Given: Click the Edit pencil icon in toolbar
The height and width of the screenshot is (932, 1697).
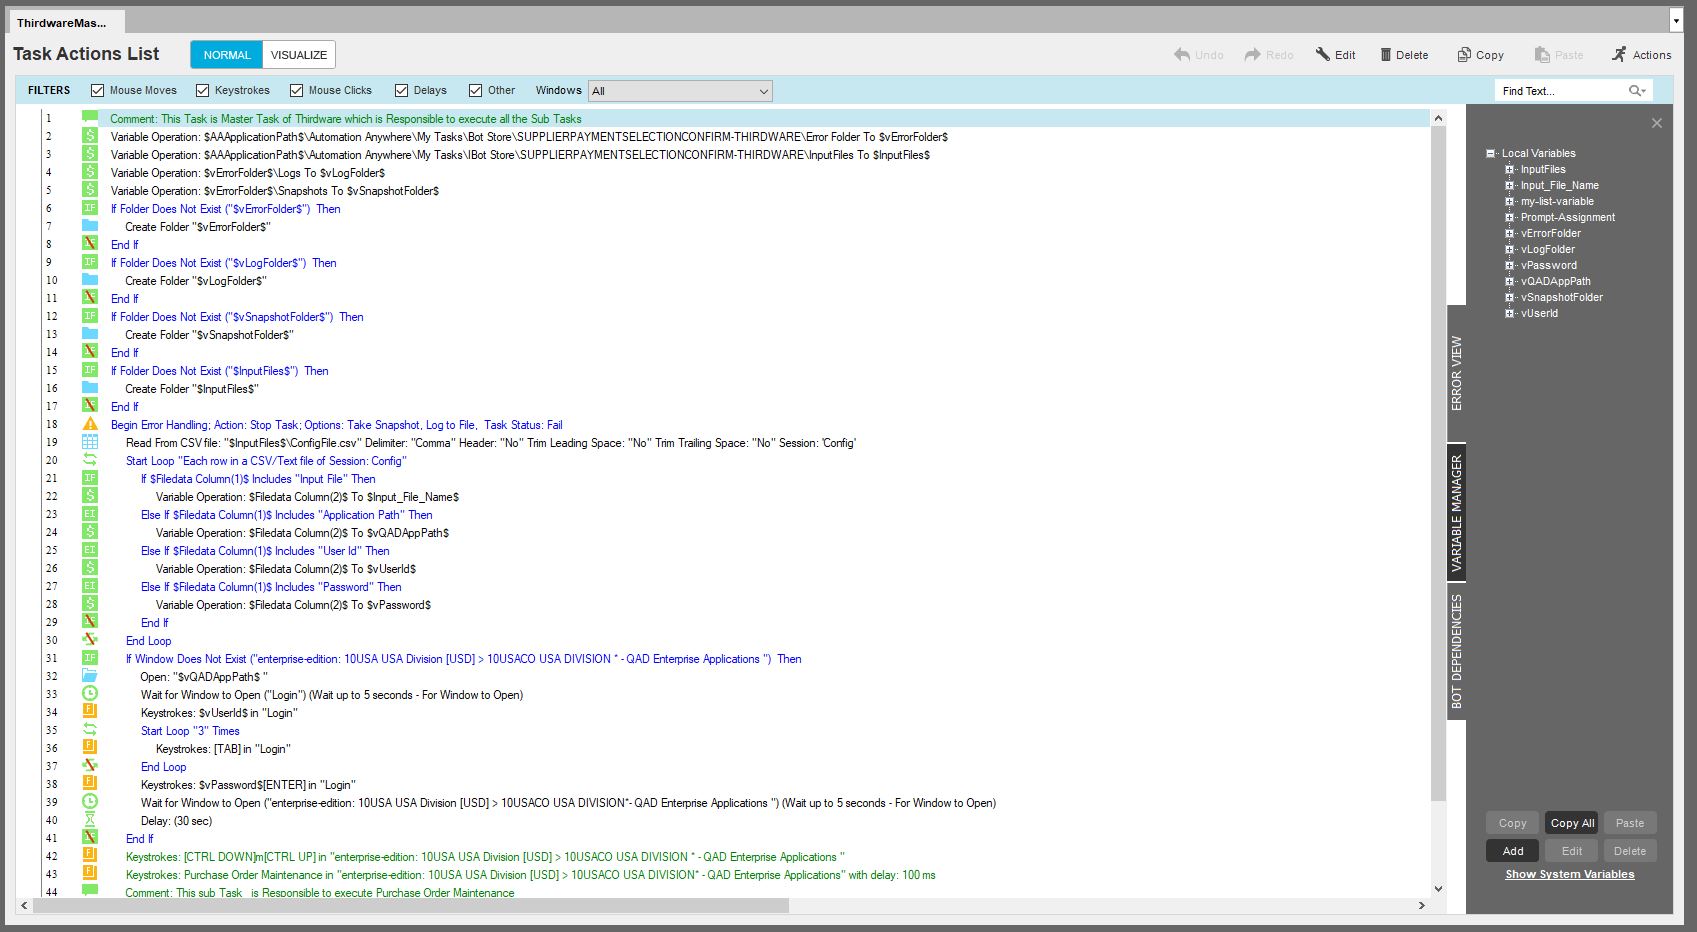Looking at the screenshot, I should [x=1323, y=55].
